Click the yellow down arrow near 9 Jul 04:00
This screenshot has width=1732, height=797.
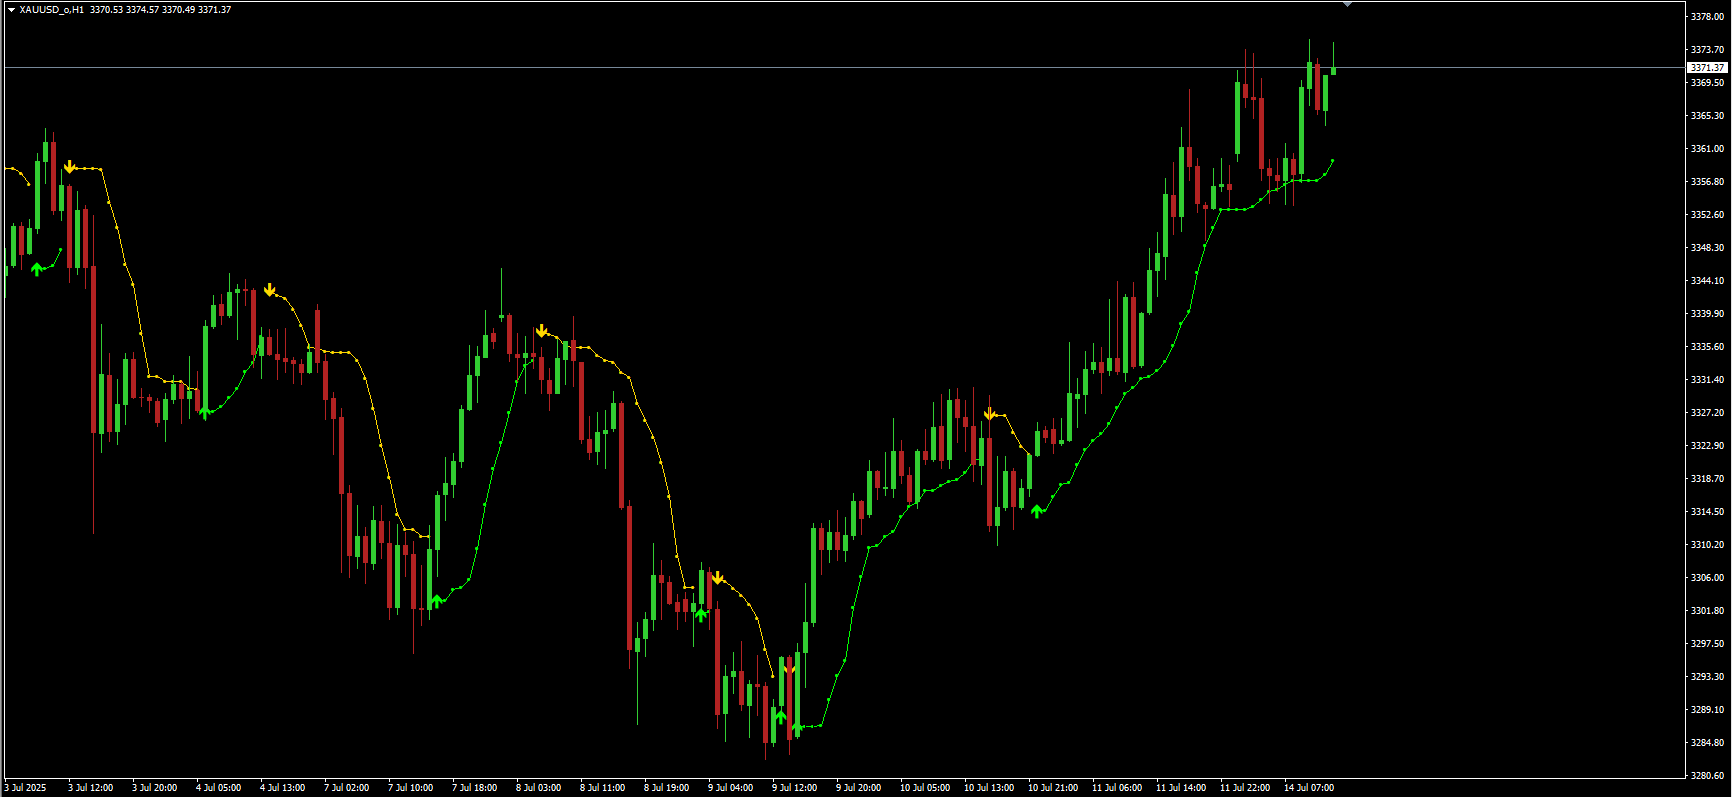[717, 578]
